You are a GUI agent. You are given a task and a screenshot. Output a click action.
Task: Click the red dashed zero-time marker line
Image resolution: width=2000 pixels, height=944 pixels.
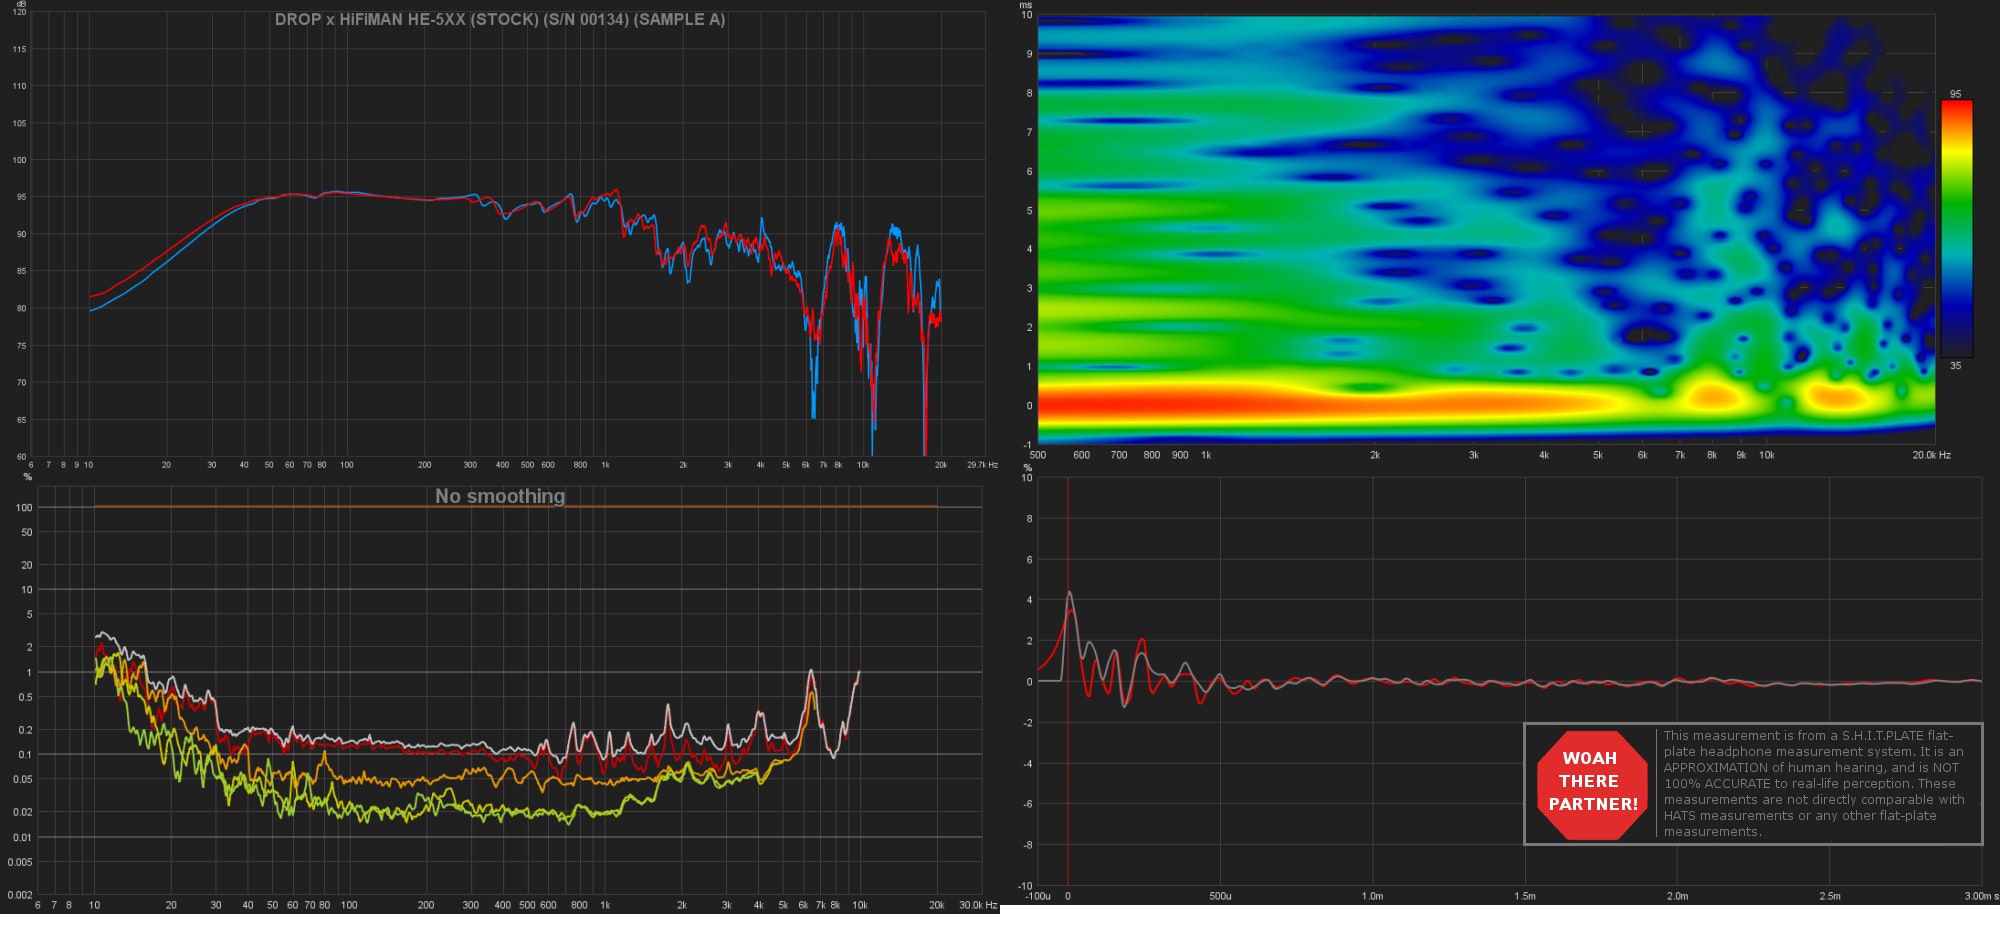pos(1068,760)
